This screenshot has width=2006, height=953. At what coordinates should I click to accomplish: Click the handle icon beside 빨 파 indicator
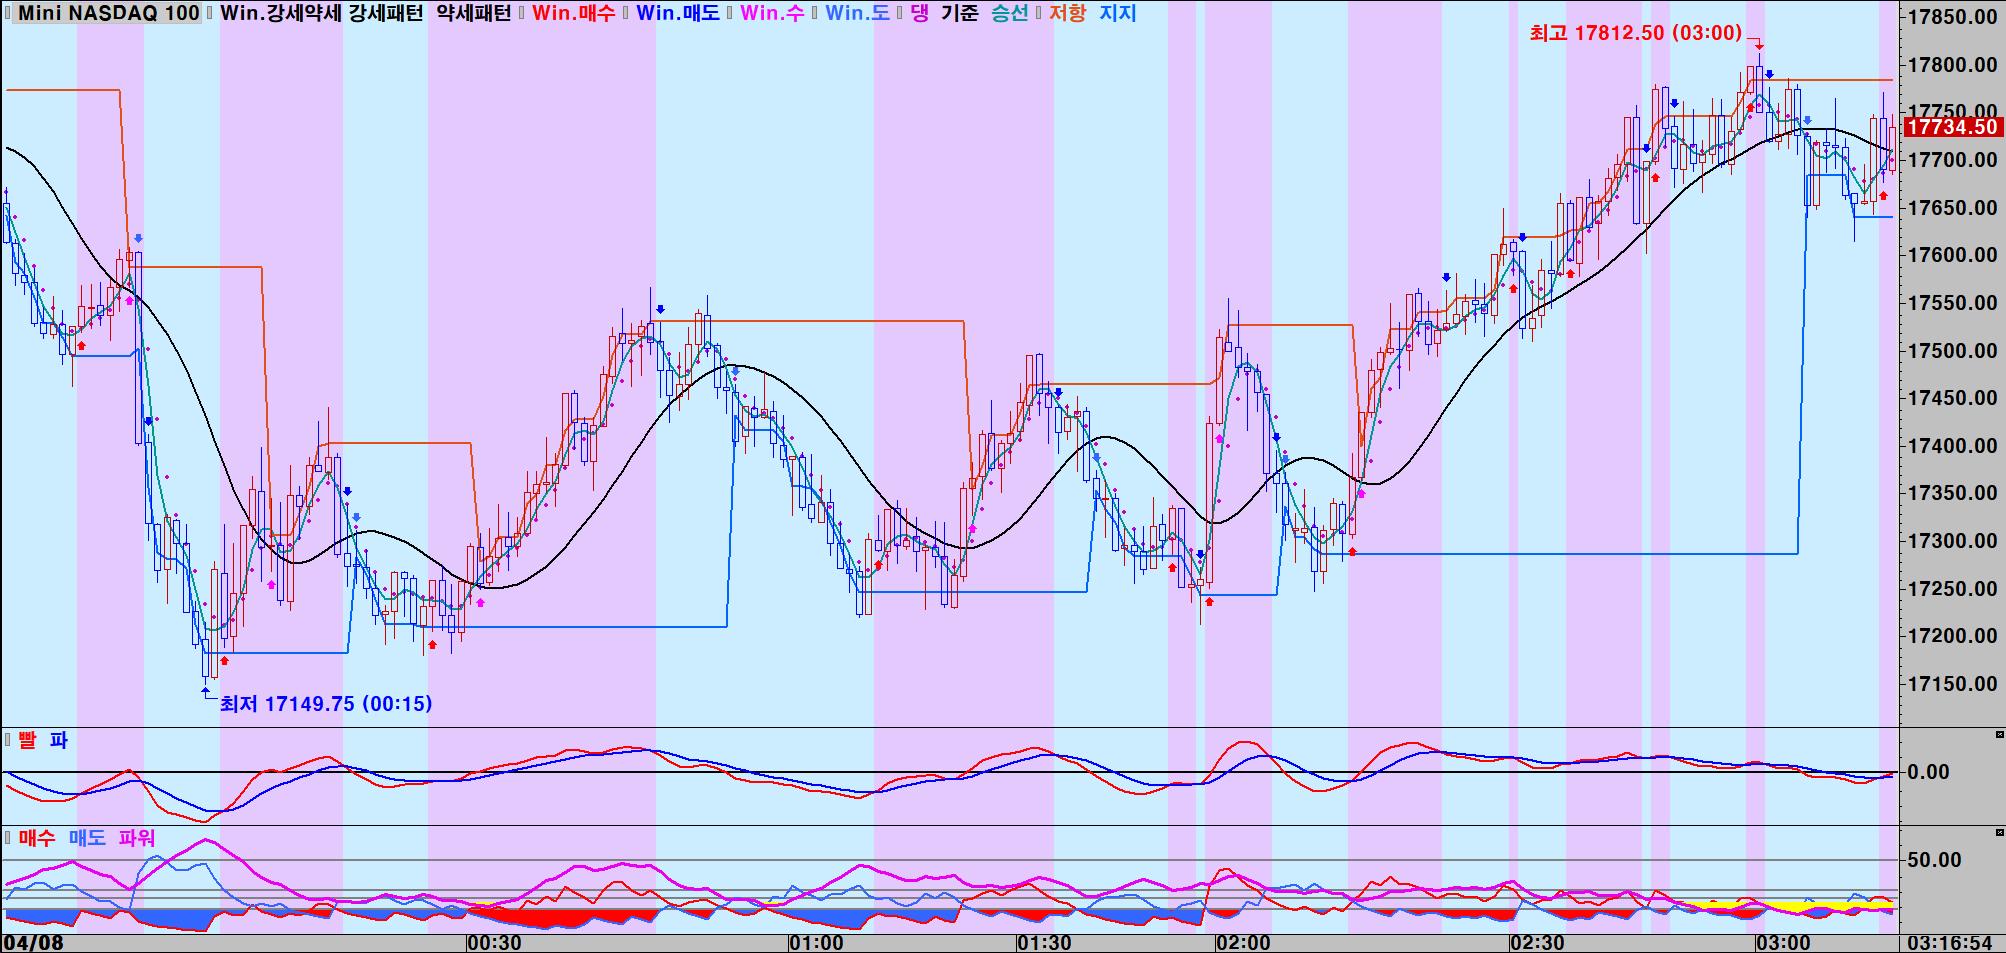(9, 740)
